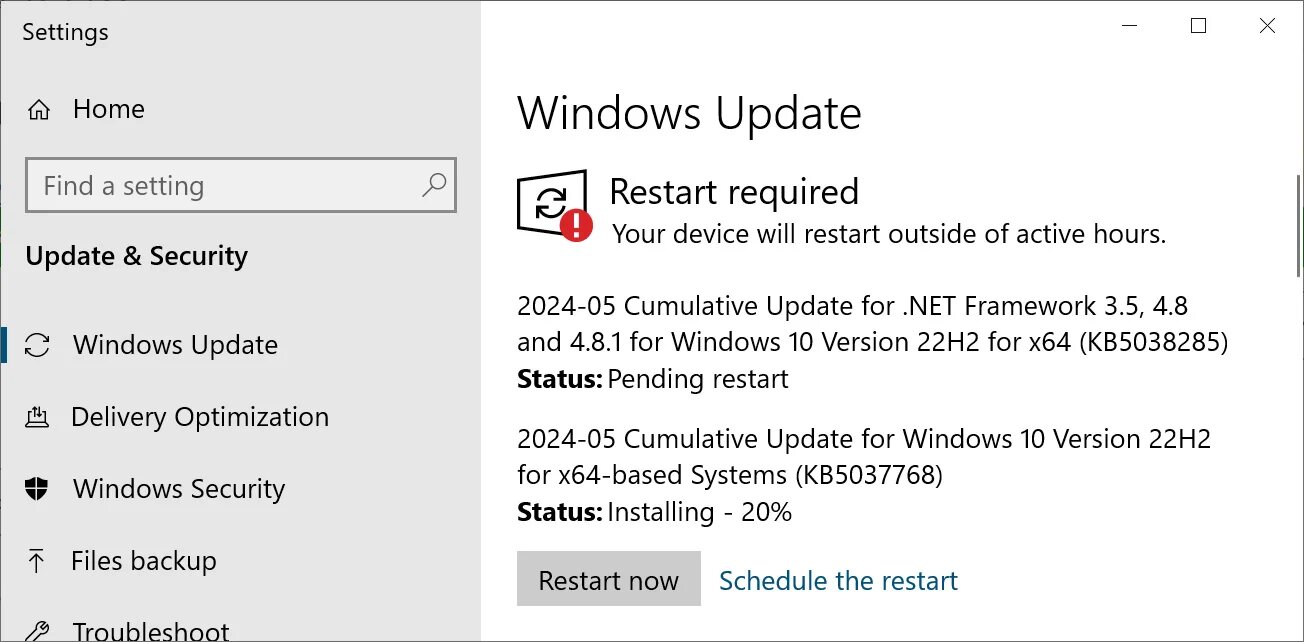Click the Files backup arrow icon
The width and height of the screenshot is (1304, 642).
[37, 561]
